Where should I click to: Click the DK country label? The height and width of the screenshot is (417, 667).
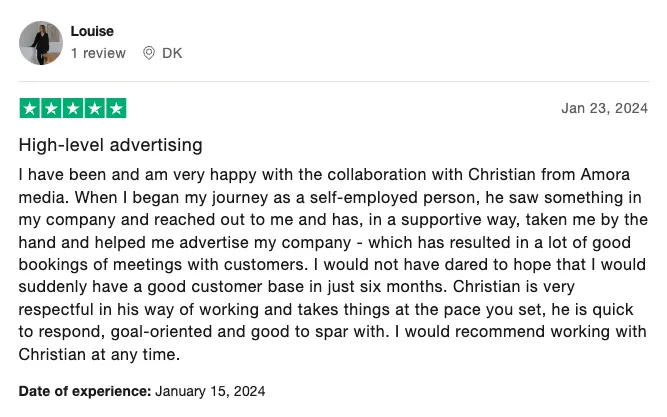click(x=172, y=53)
